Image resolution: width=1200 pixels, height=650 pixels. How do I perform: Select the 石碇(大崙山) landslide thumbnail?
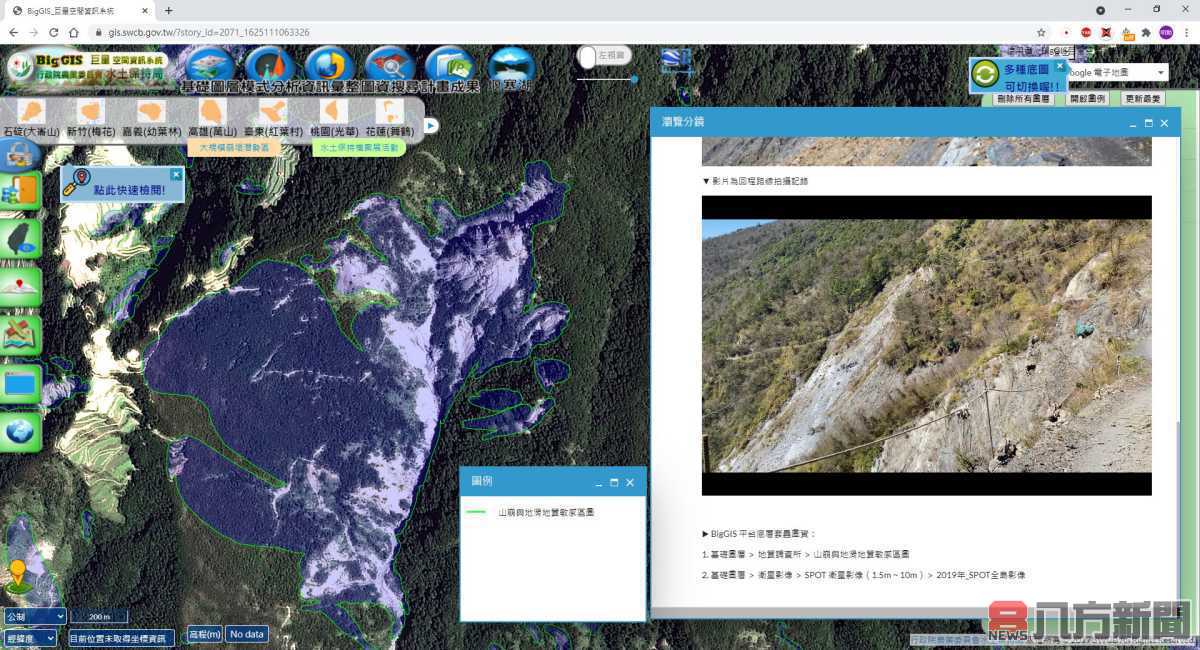click(31, 111)
